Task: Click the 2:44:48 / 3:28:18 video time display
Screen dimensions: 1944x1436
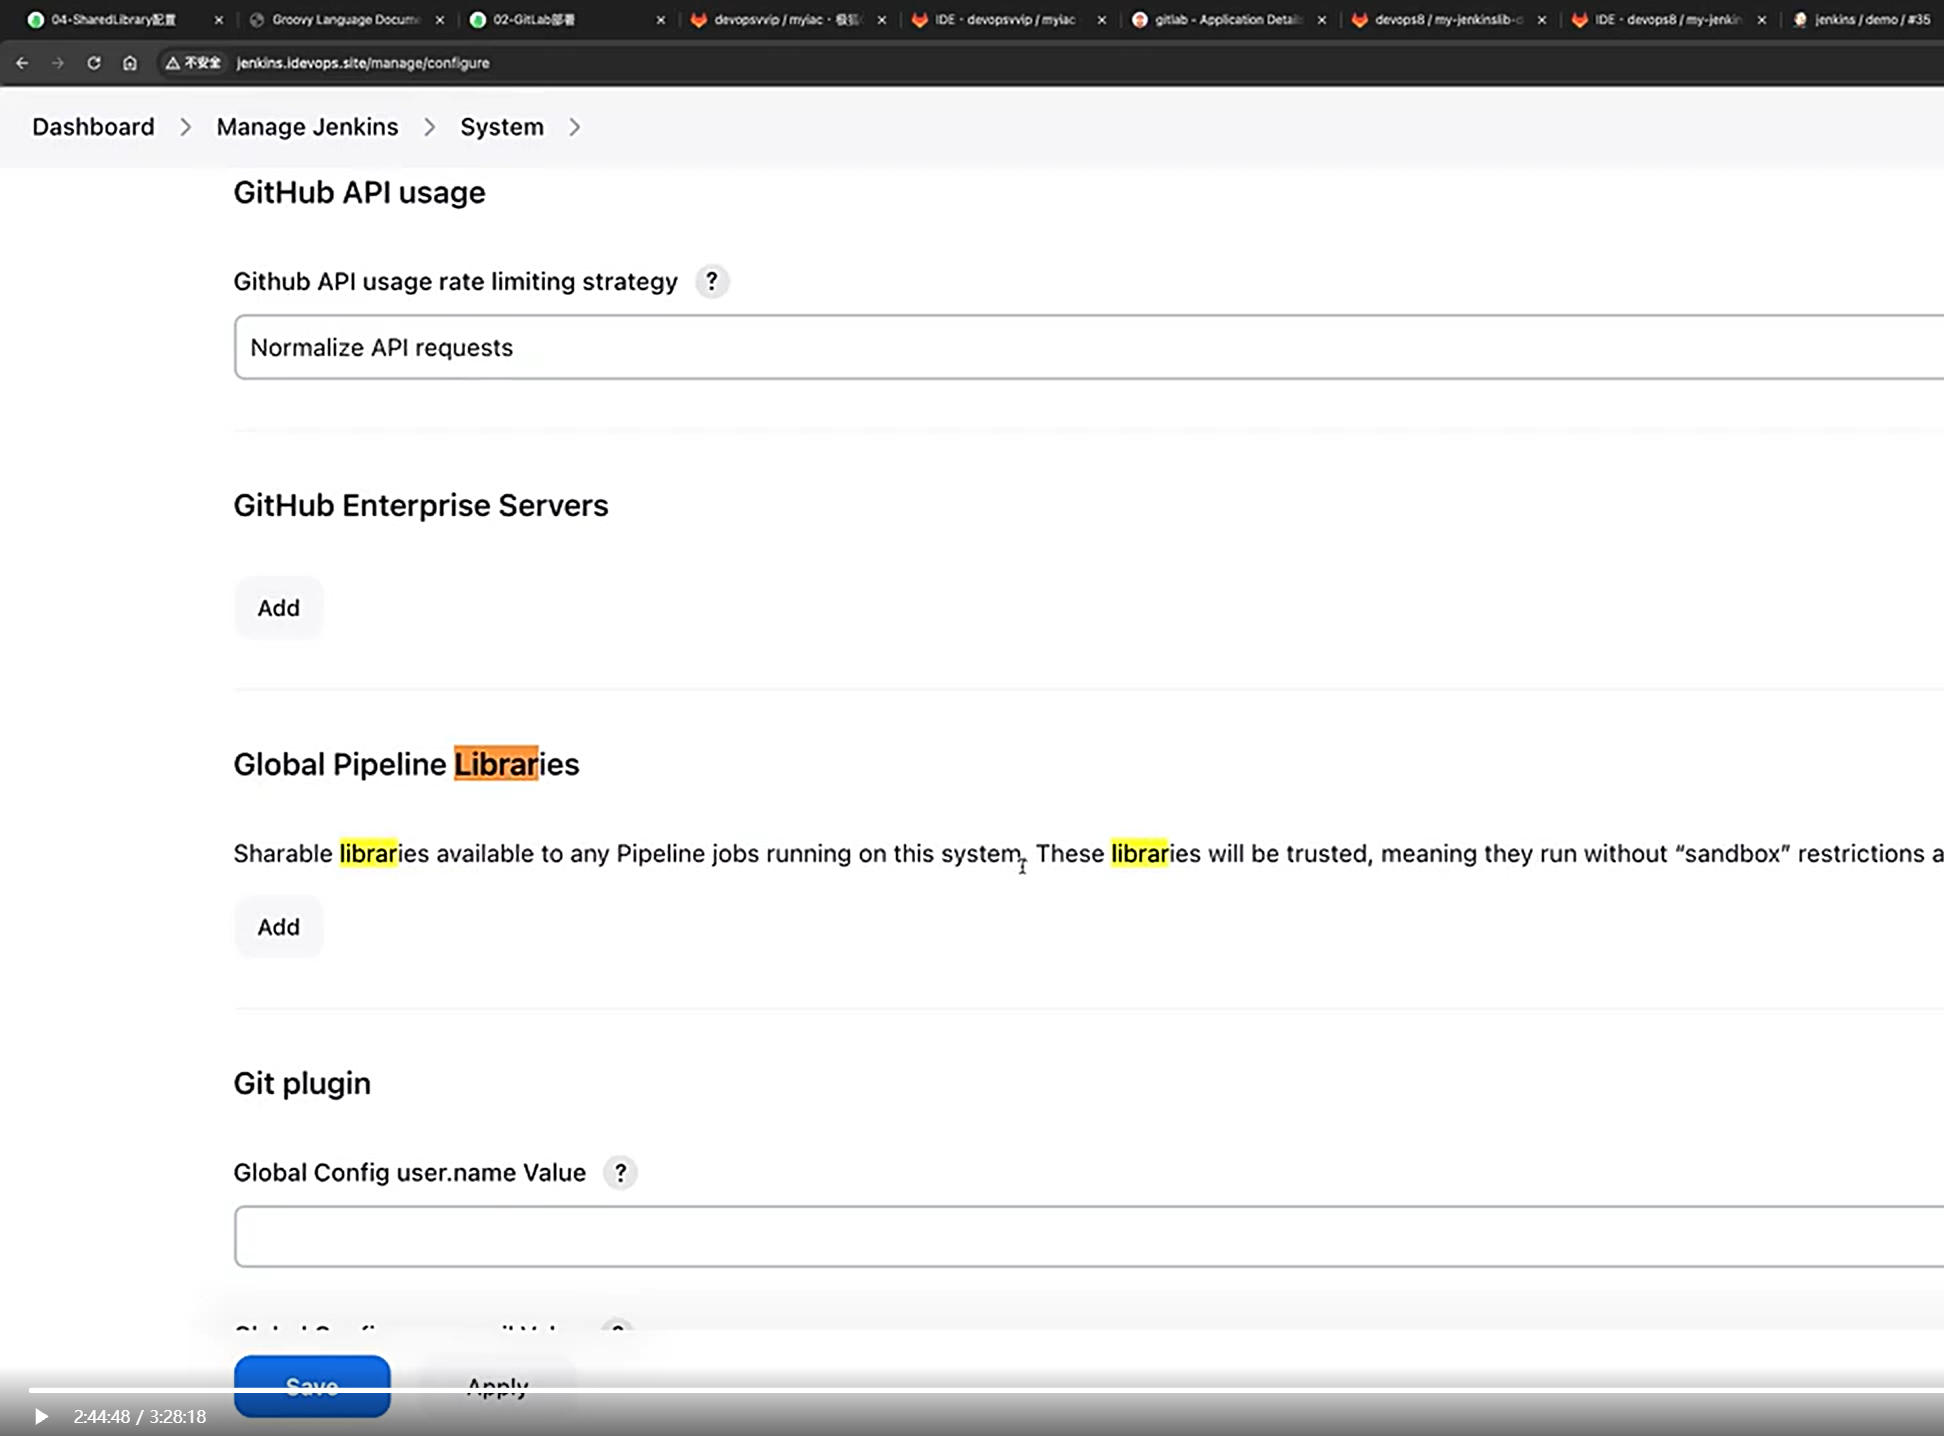Action: tap(140, 1417)
